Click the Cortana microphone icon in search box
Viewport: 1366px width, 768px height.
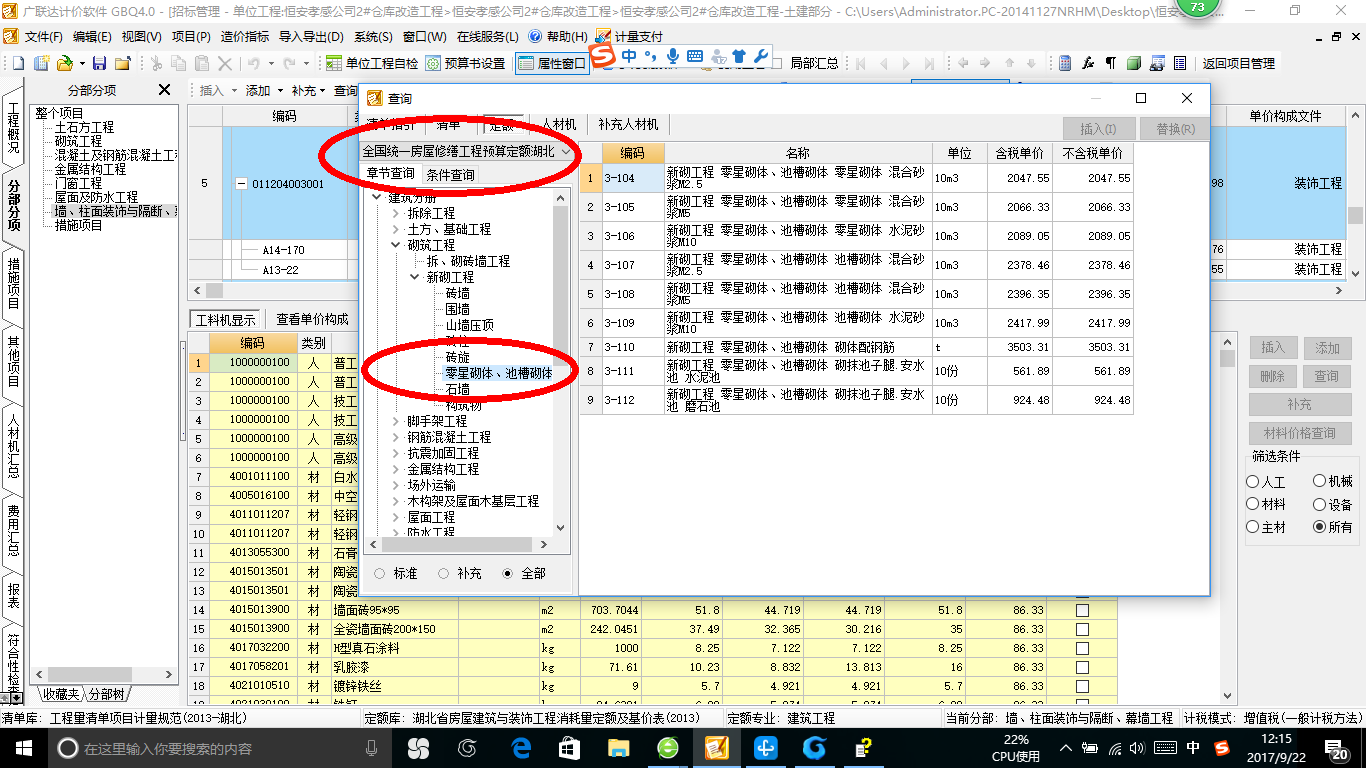pyautogui.click(x=372, y=748)
